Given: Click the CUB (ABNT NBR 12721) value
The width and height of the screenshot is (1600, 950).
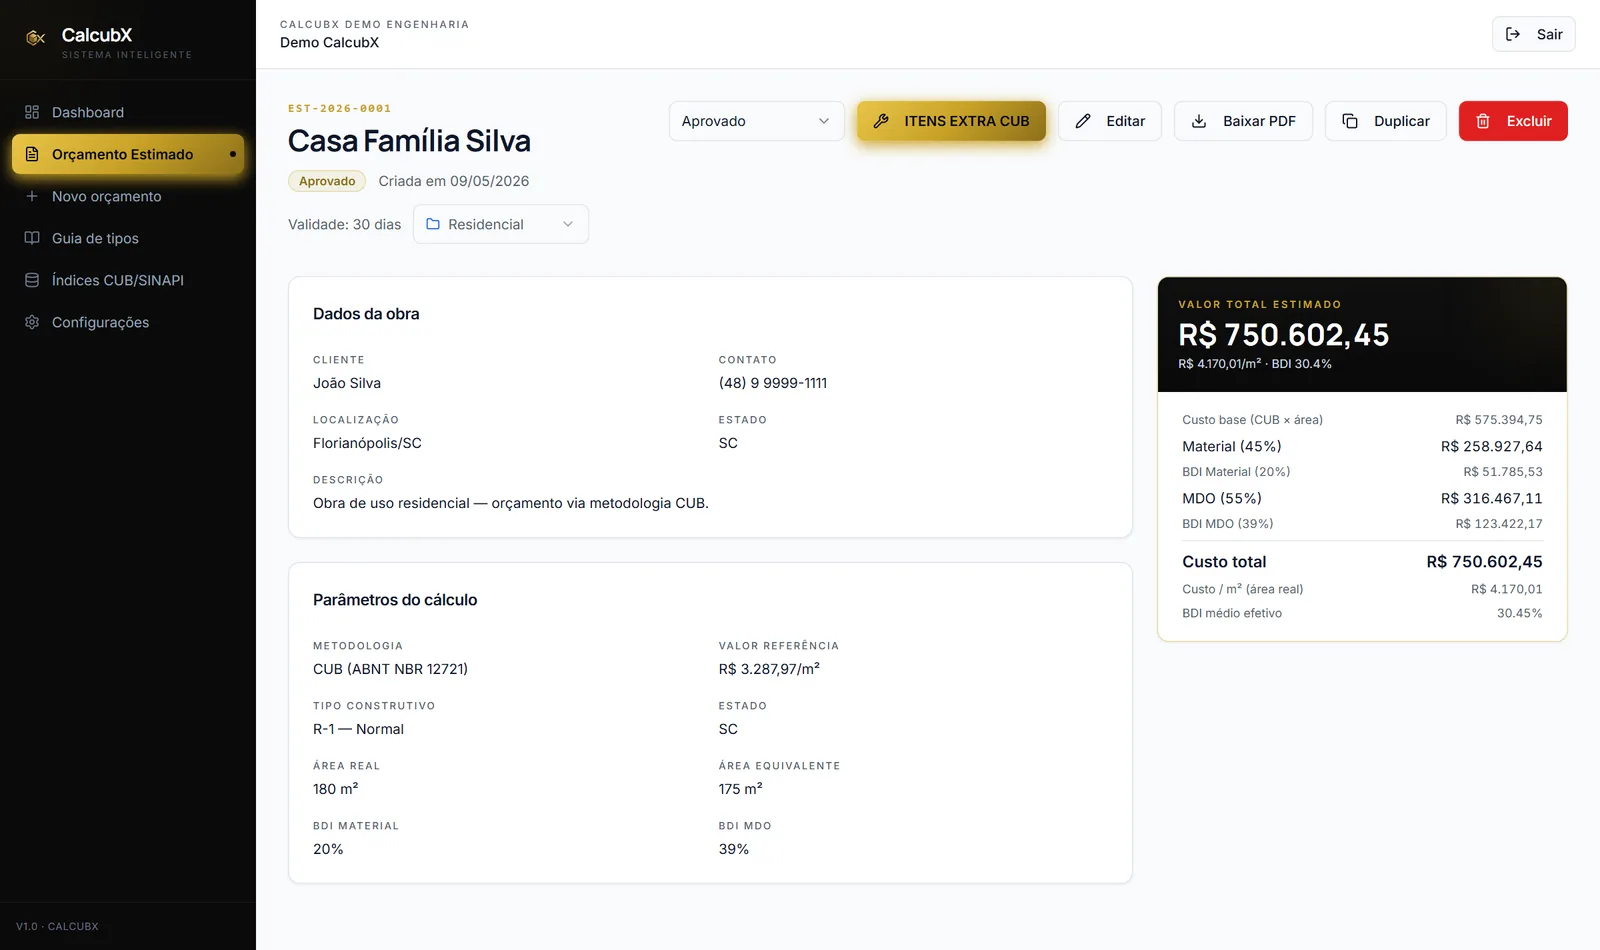Looking at the screenshot, I should [x=390, y=669].
